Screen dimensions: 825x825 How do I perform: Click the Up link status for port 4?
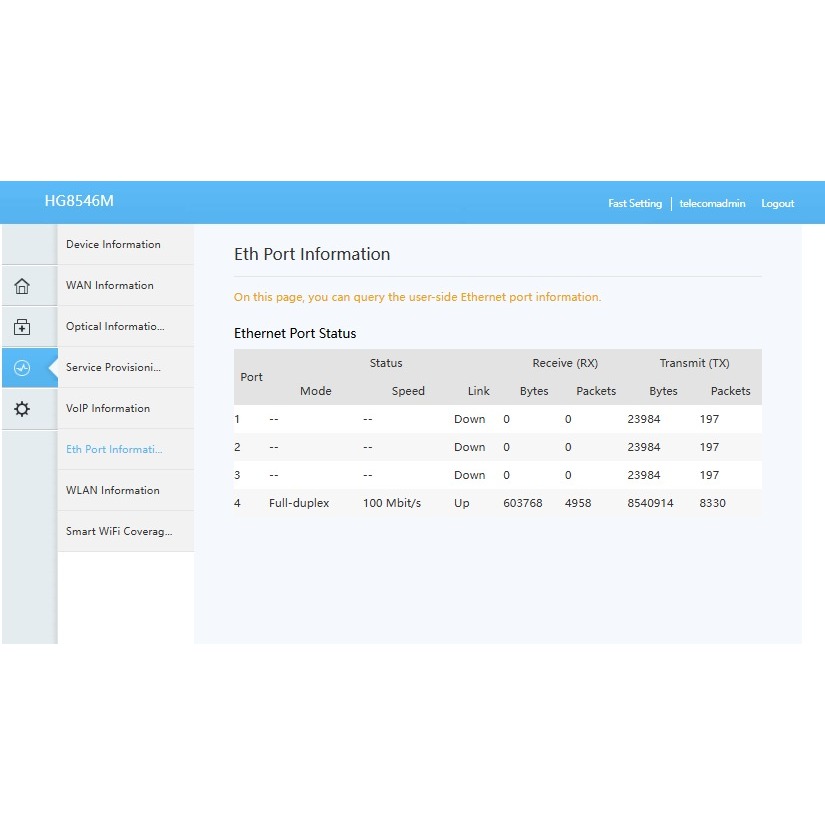pyautogui.click(x=461, y=503)
